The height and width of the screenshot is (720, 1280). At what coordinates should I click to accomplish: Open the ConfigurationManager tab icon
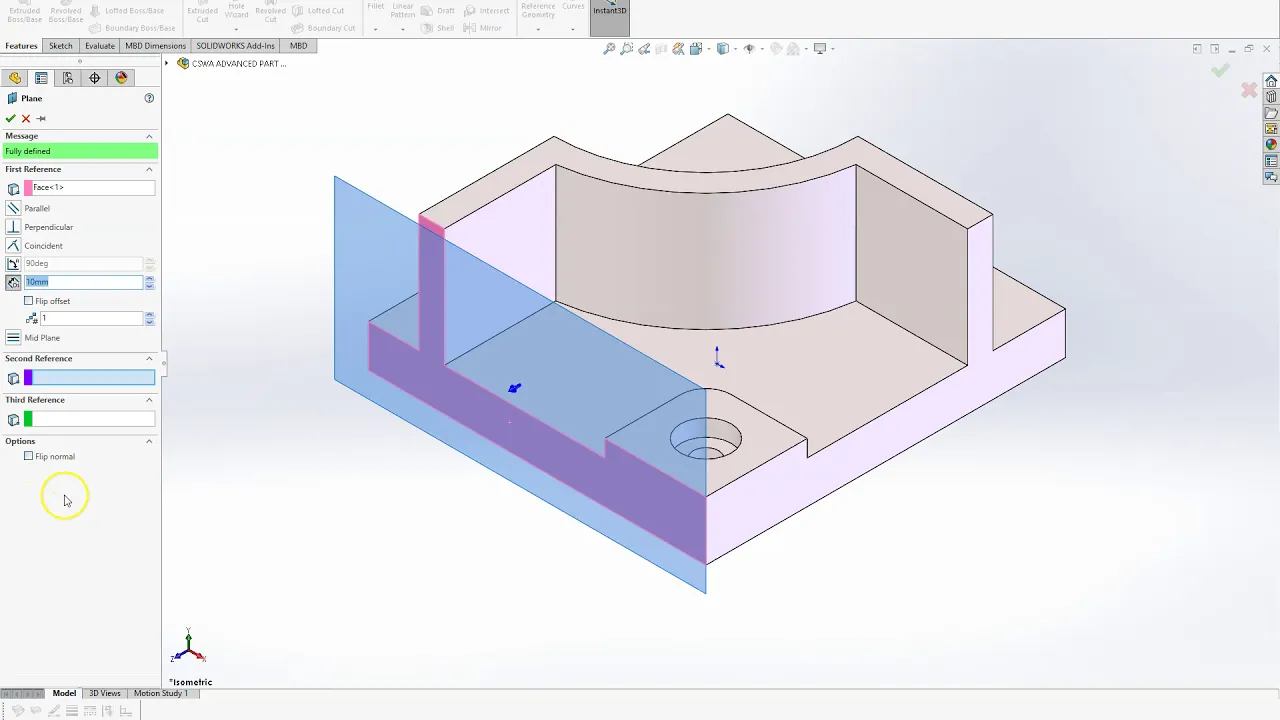pos(68,78)
